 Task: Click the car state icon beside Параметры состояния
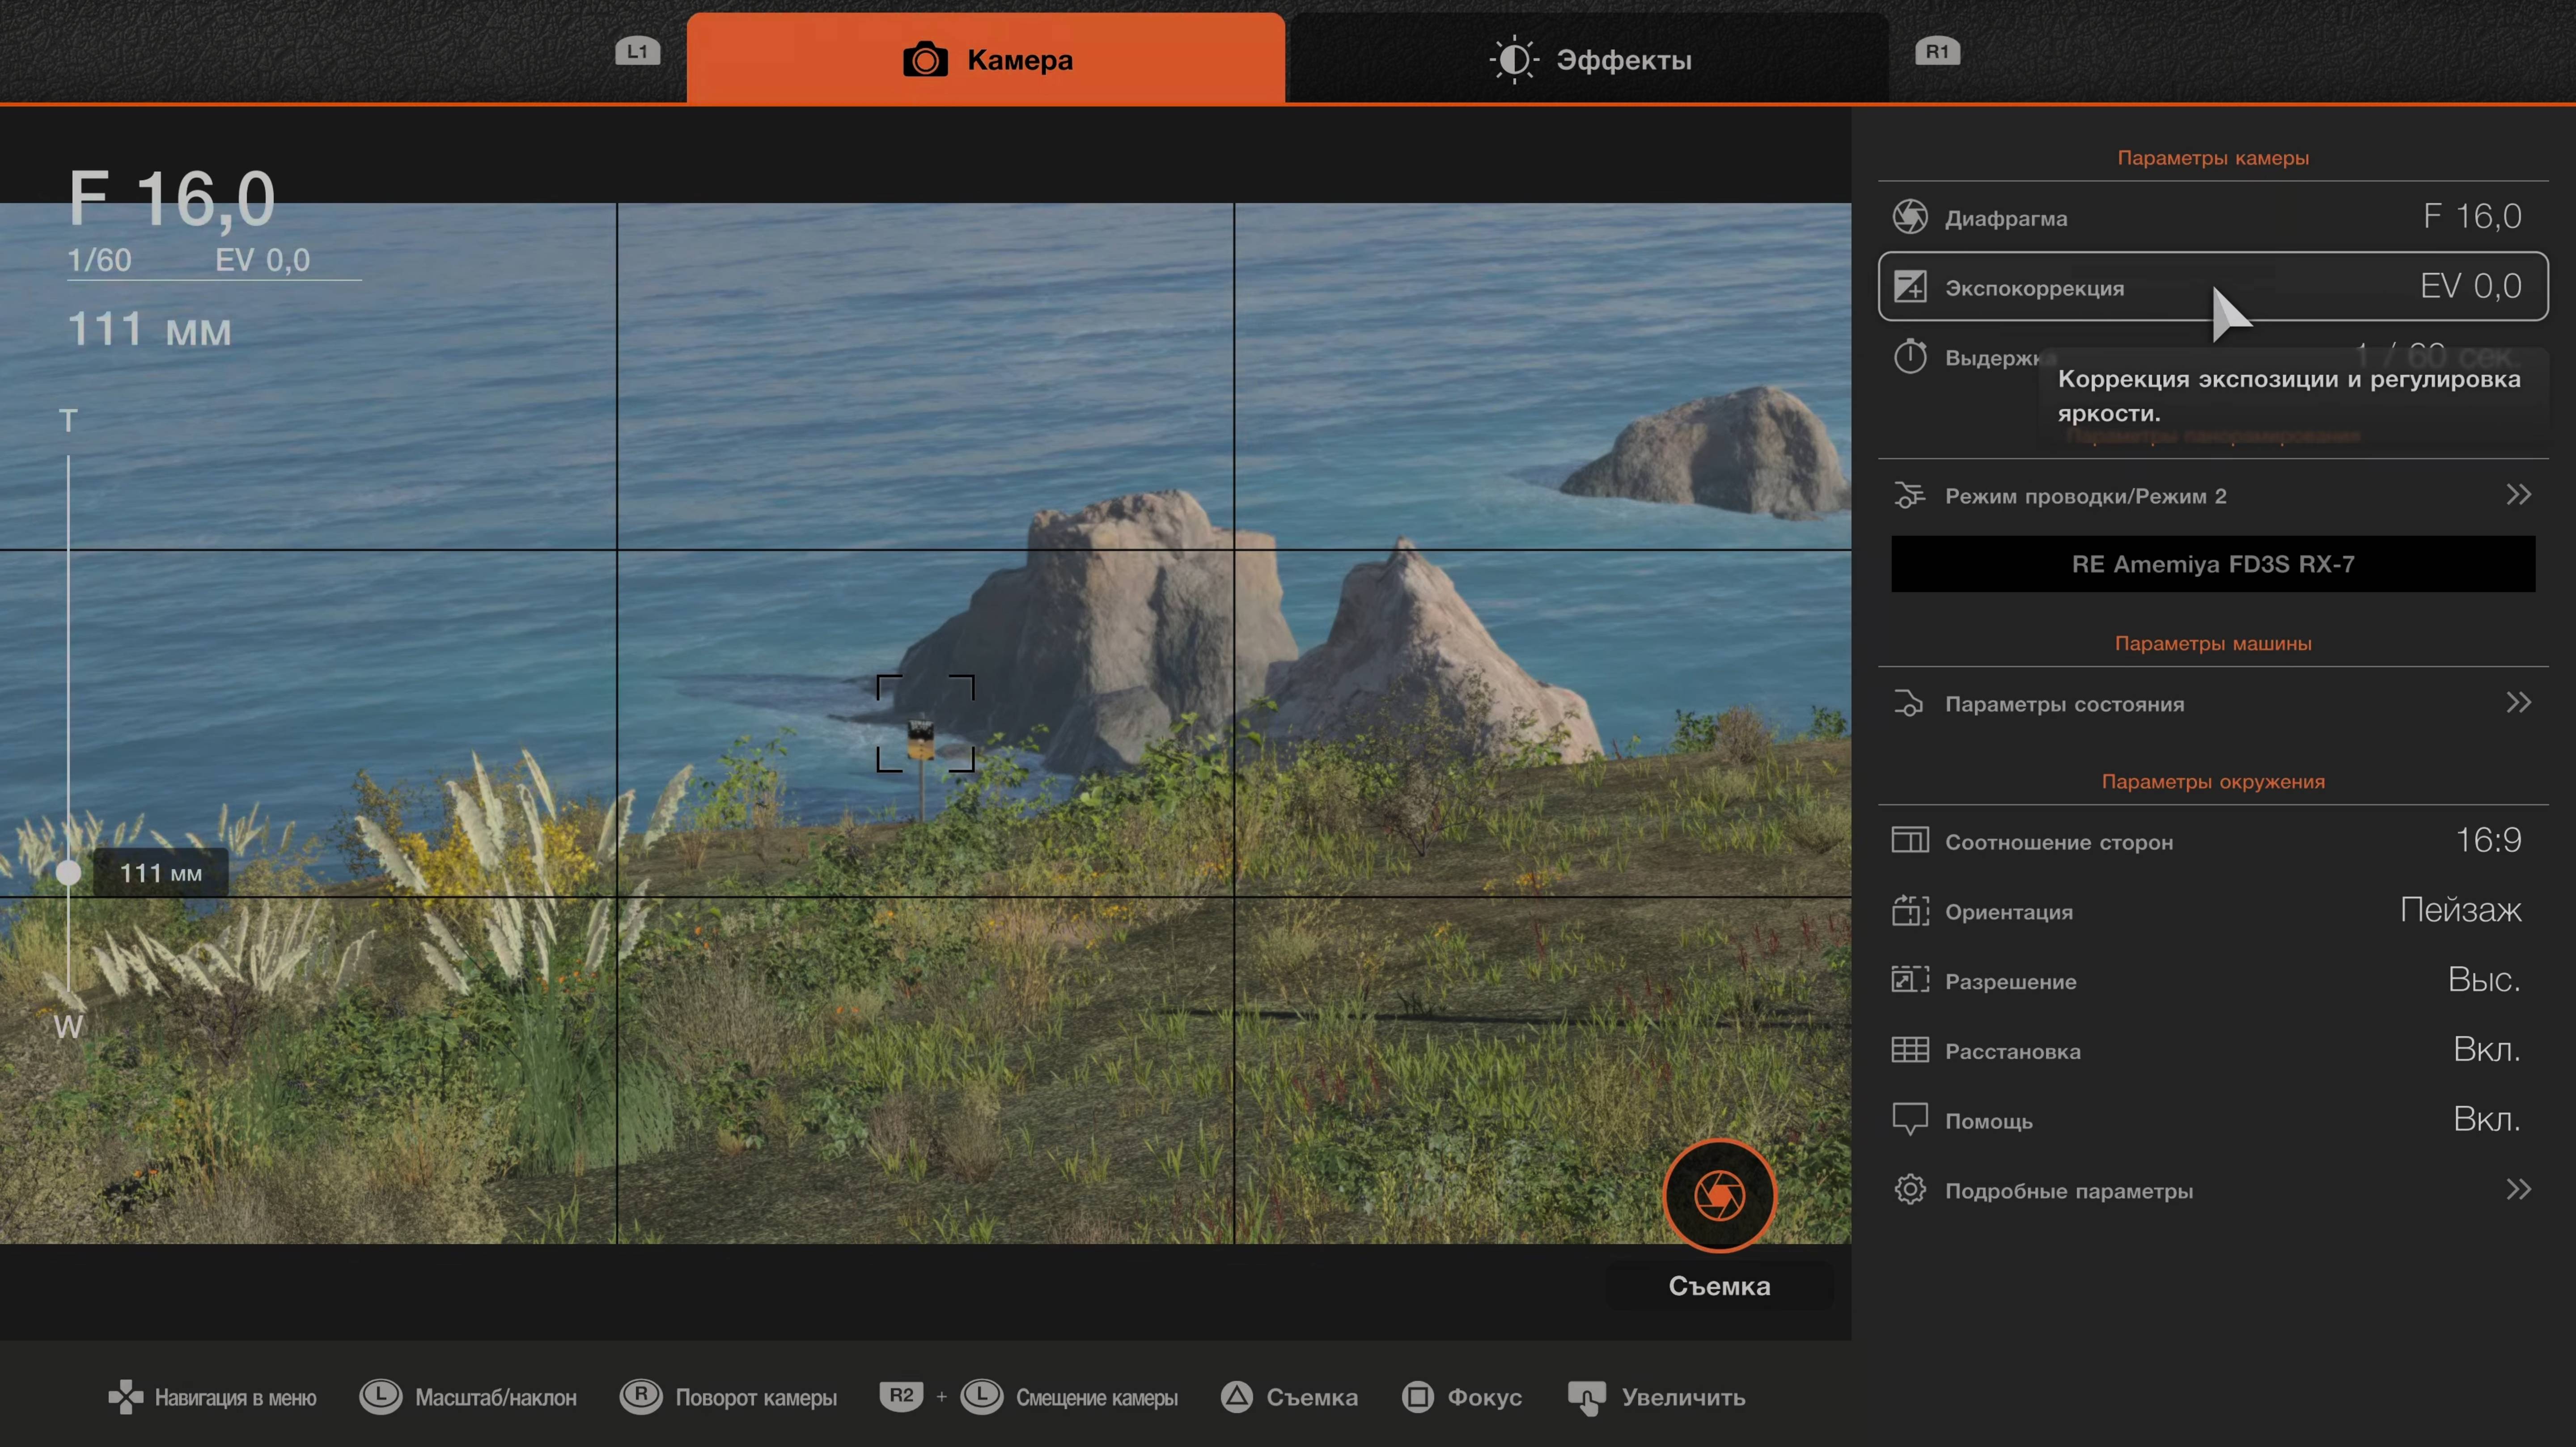pos(1909,703)
